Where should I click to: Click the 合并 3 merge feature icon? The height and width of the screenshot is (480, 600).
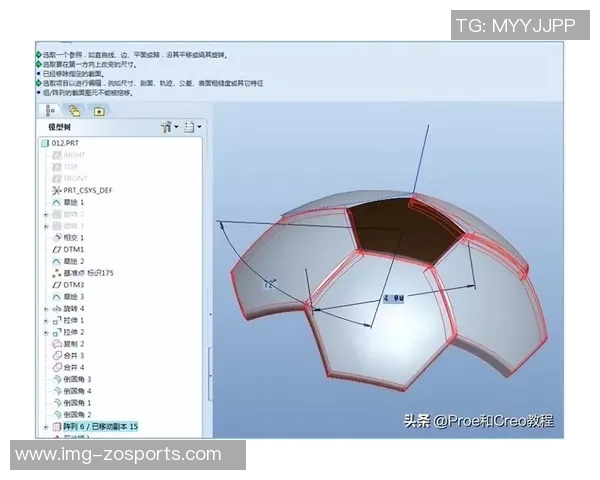click(56, 355)
